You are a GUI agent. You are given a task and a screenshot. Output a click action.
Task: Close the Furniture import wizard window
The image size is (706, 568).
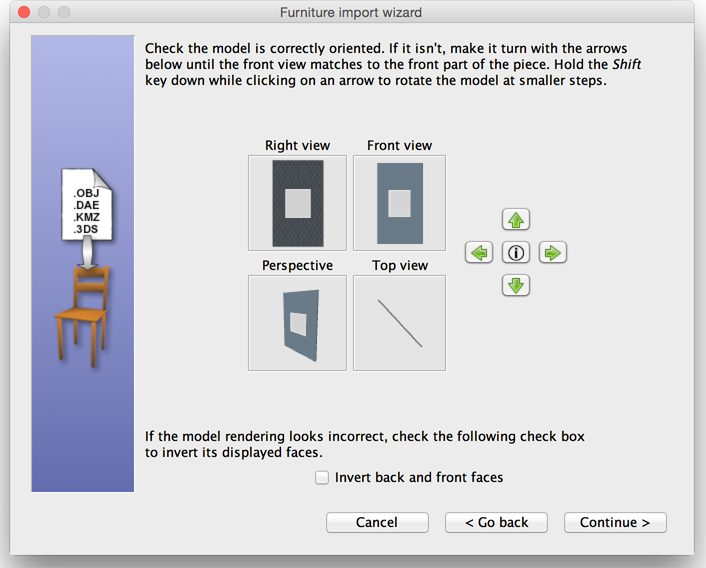click(x=20, y=13)
